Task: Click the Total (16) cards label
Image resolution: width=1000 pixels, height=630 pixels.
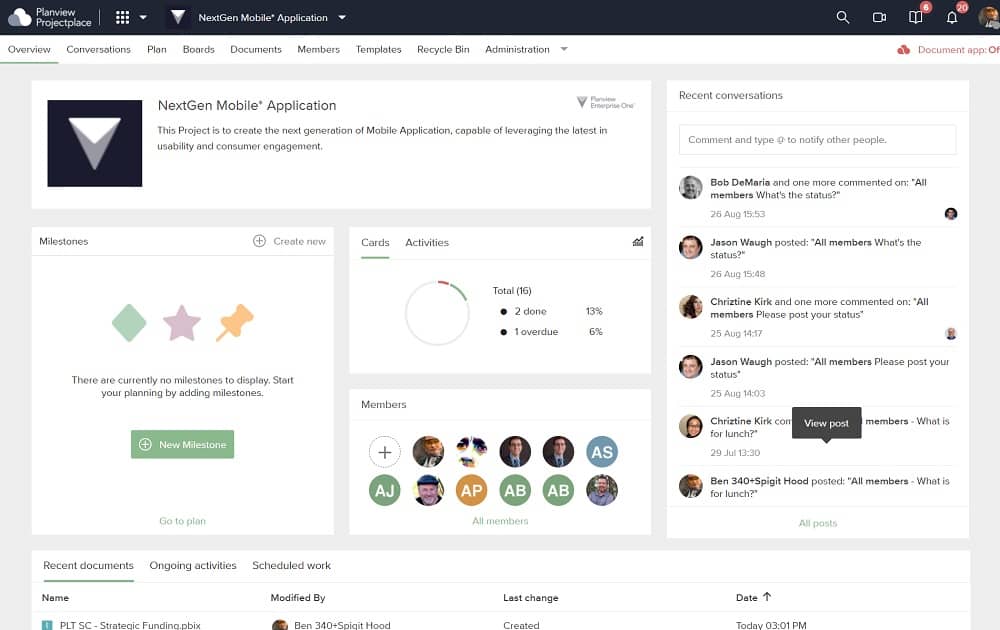Action: (512, 290)
